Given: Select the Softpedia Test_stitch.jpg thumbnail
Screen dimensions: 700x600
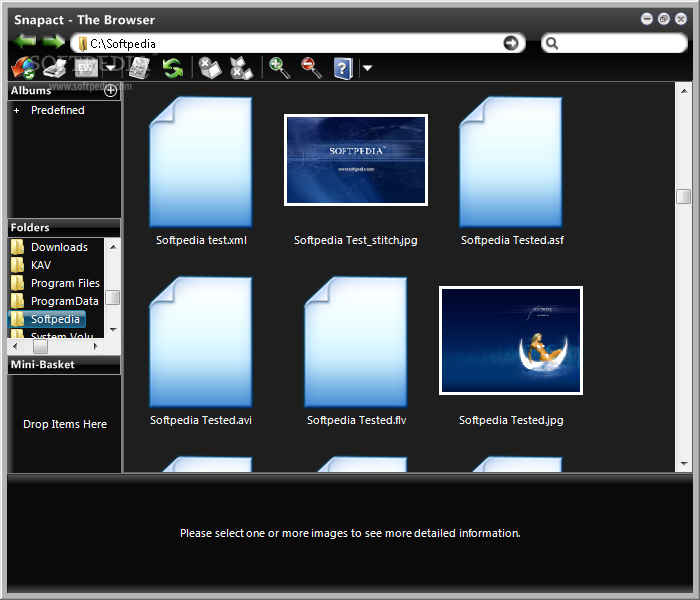Looking at the screenshot, I should pyautogui.click(x=356, y=160).
